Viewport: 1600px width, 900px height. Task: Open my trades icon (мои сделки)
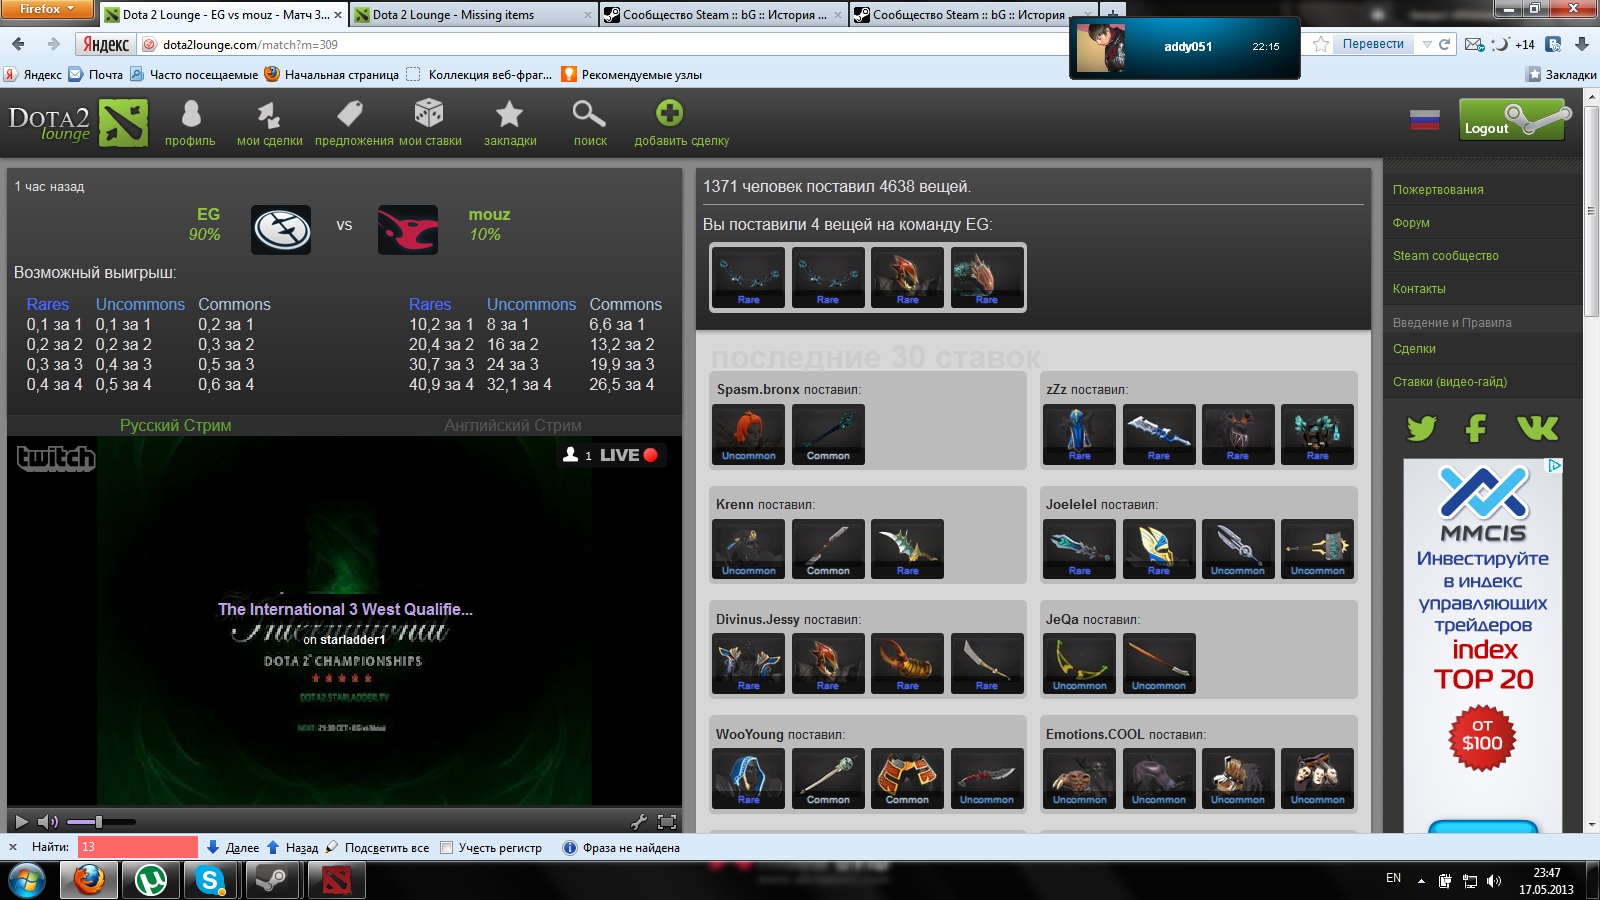coord(269,114)
